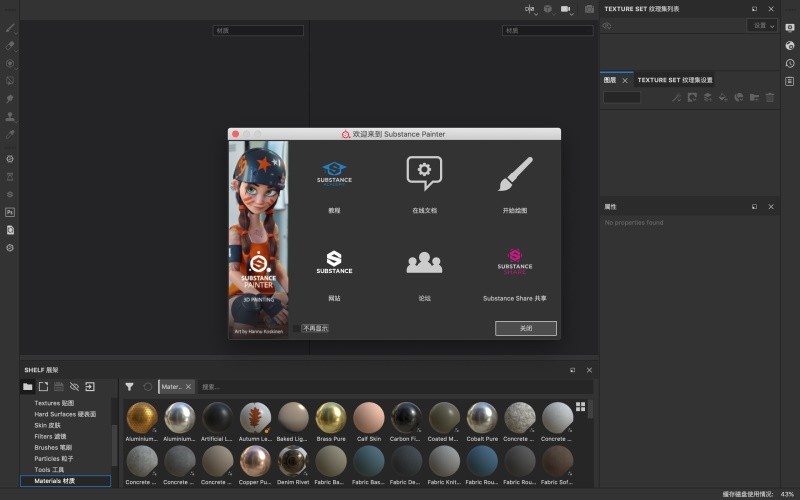Toggle the shelf hide eye-slash icon
Viewport: 800px width, 500px height.
74,387
